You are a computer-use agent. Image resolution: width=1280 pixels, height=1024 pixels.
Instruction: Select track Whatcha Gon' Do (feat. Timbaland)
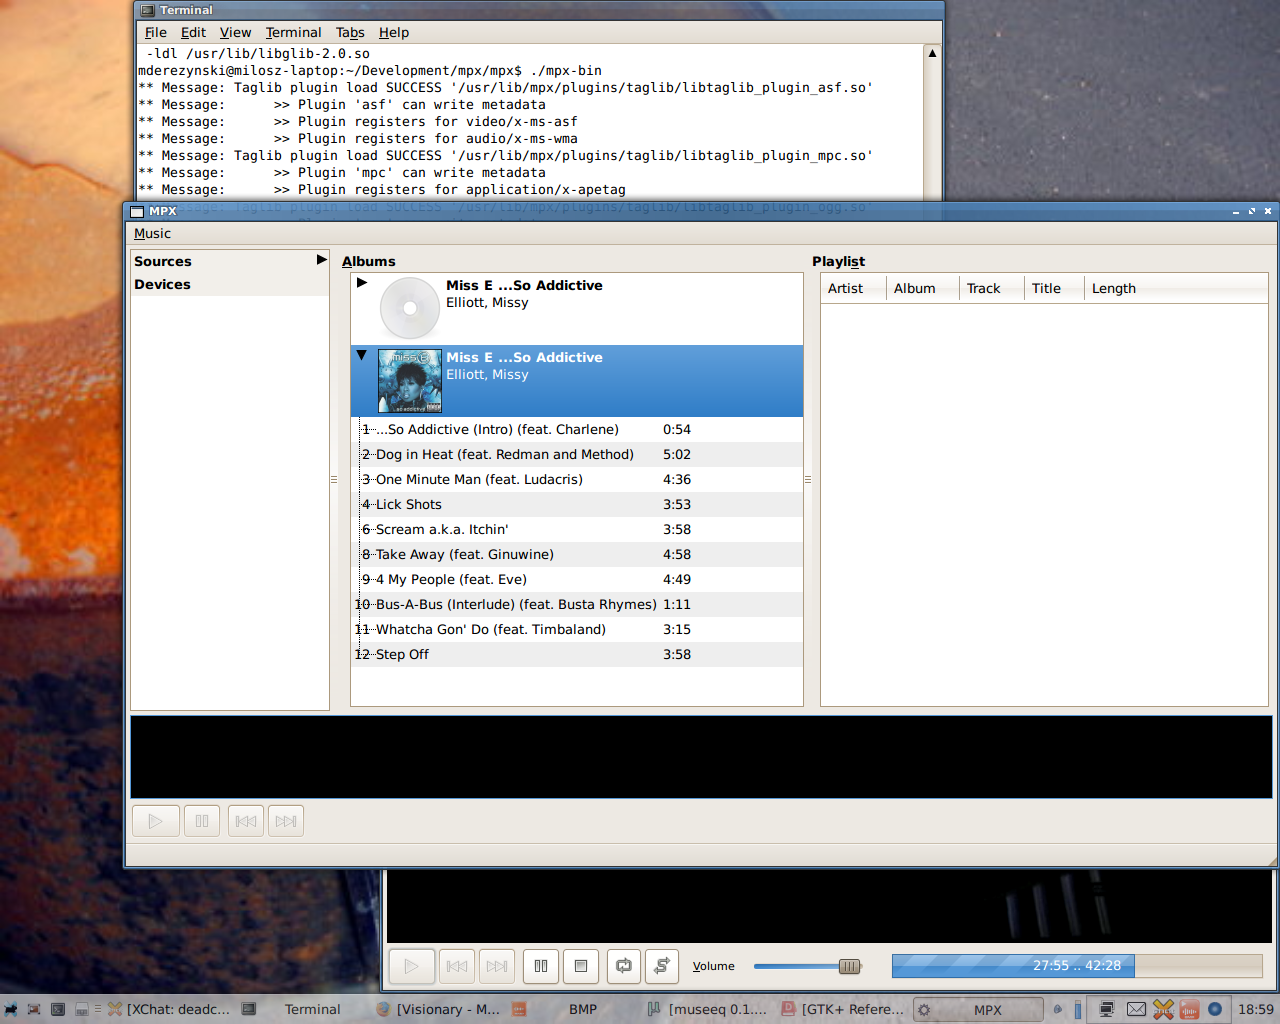pyautogui.click(x=577, y=629)
